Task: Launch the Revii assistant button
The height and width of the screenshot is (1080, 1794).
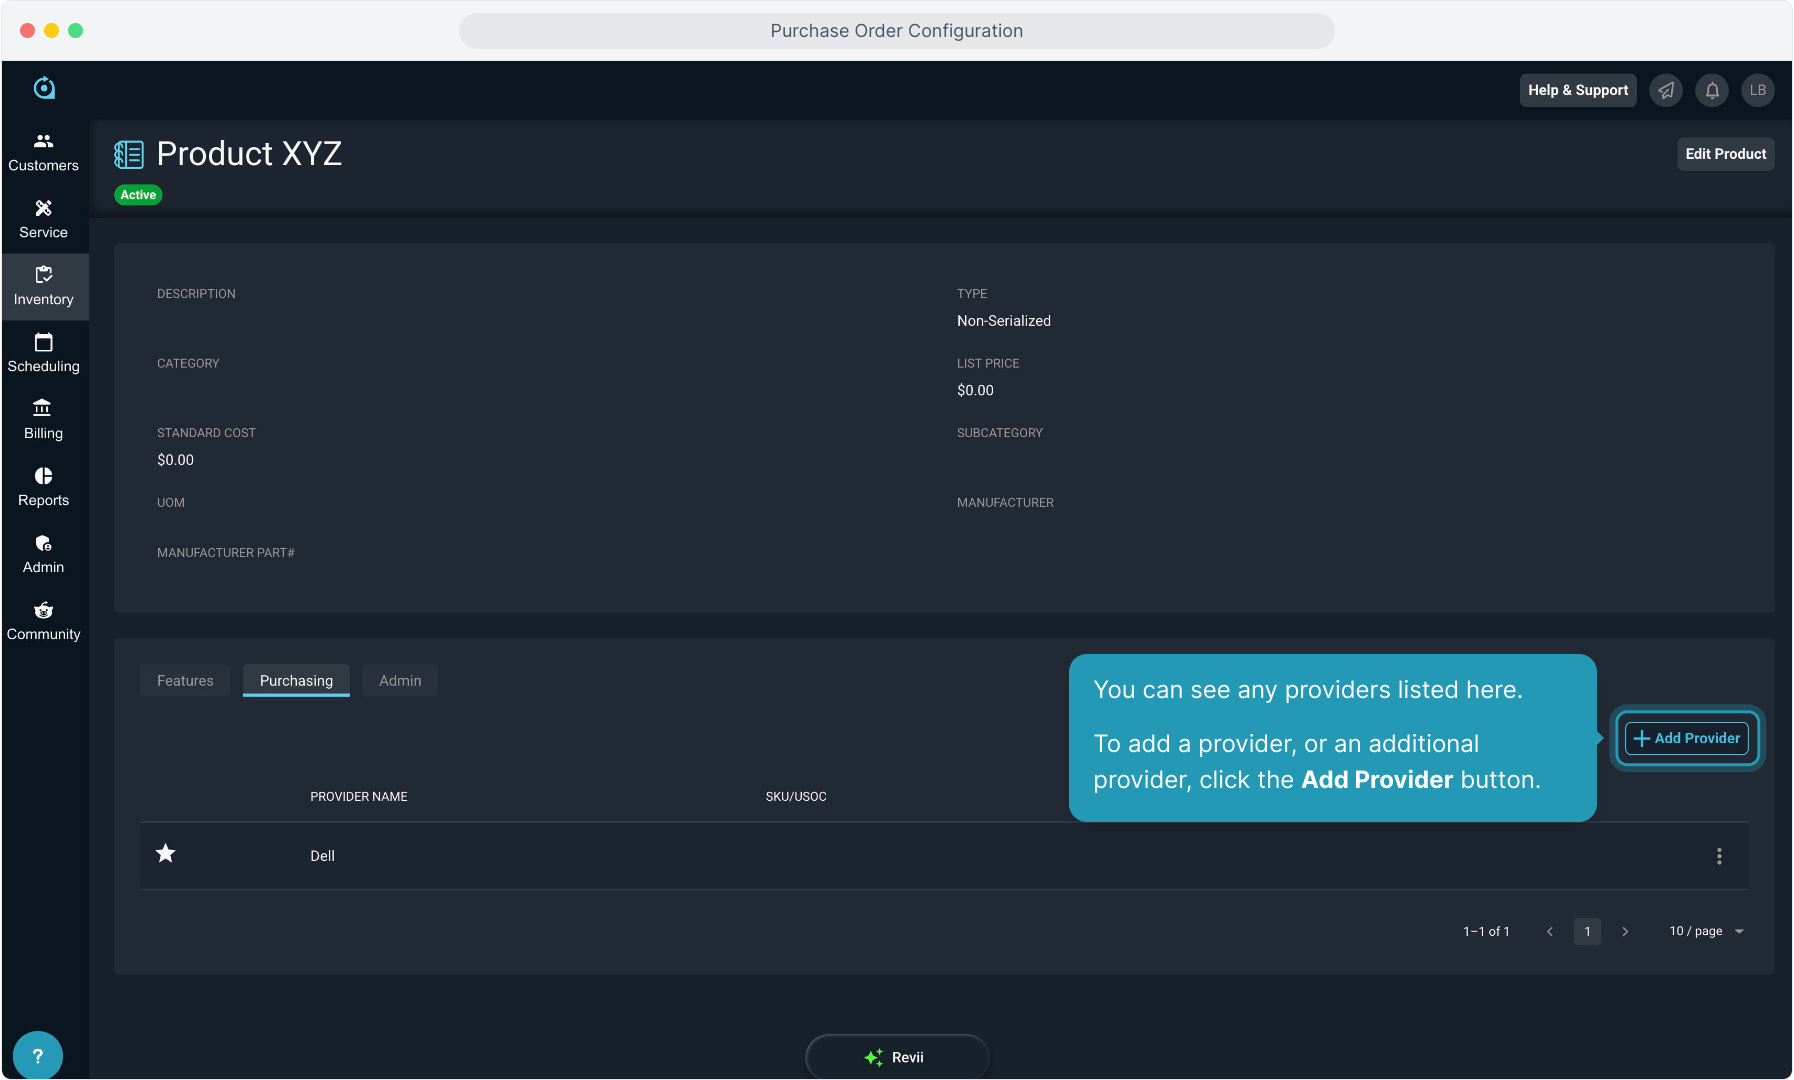Action: 897,1057
